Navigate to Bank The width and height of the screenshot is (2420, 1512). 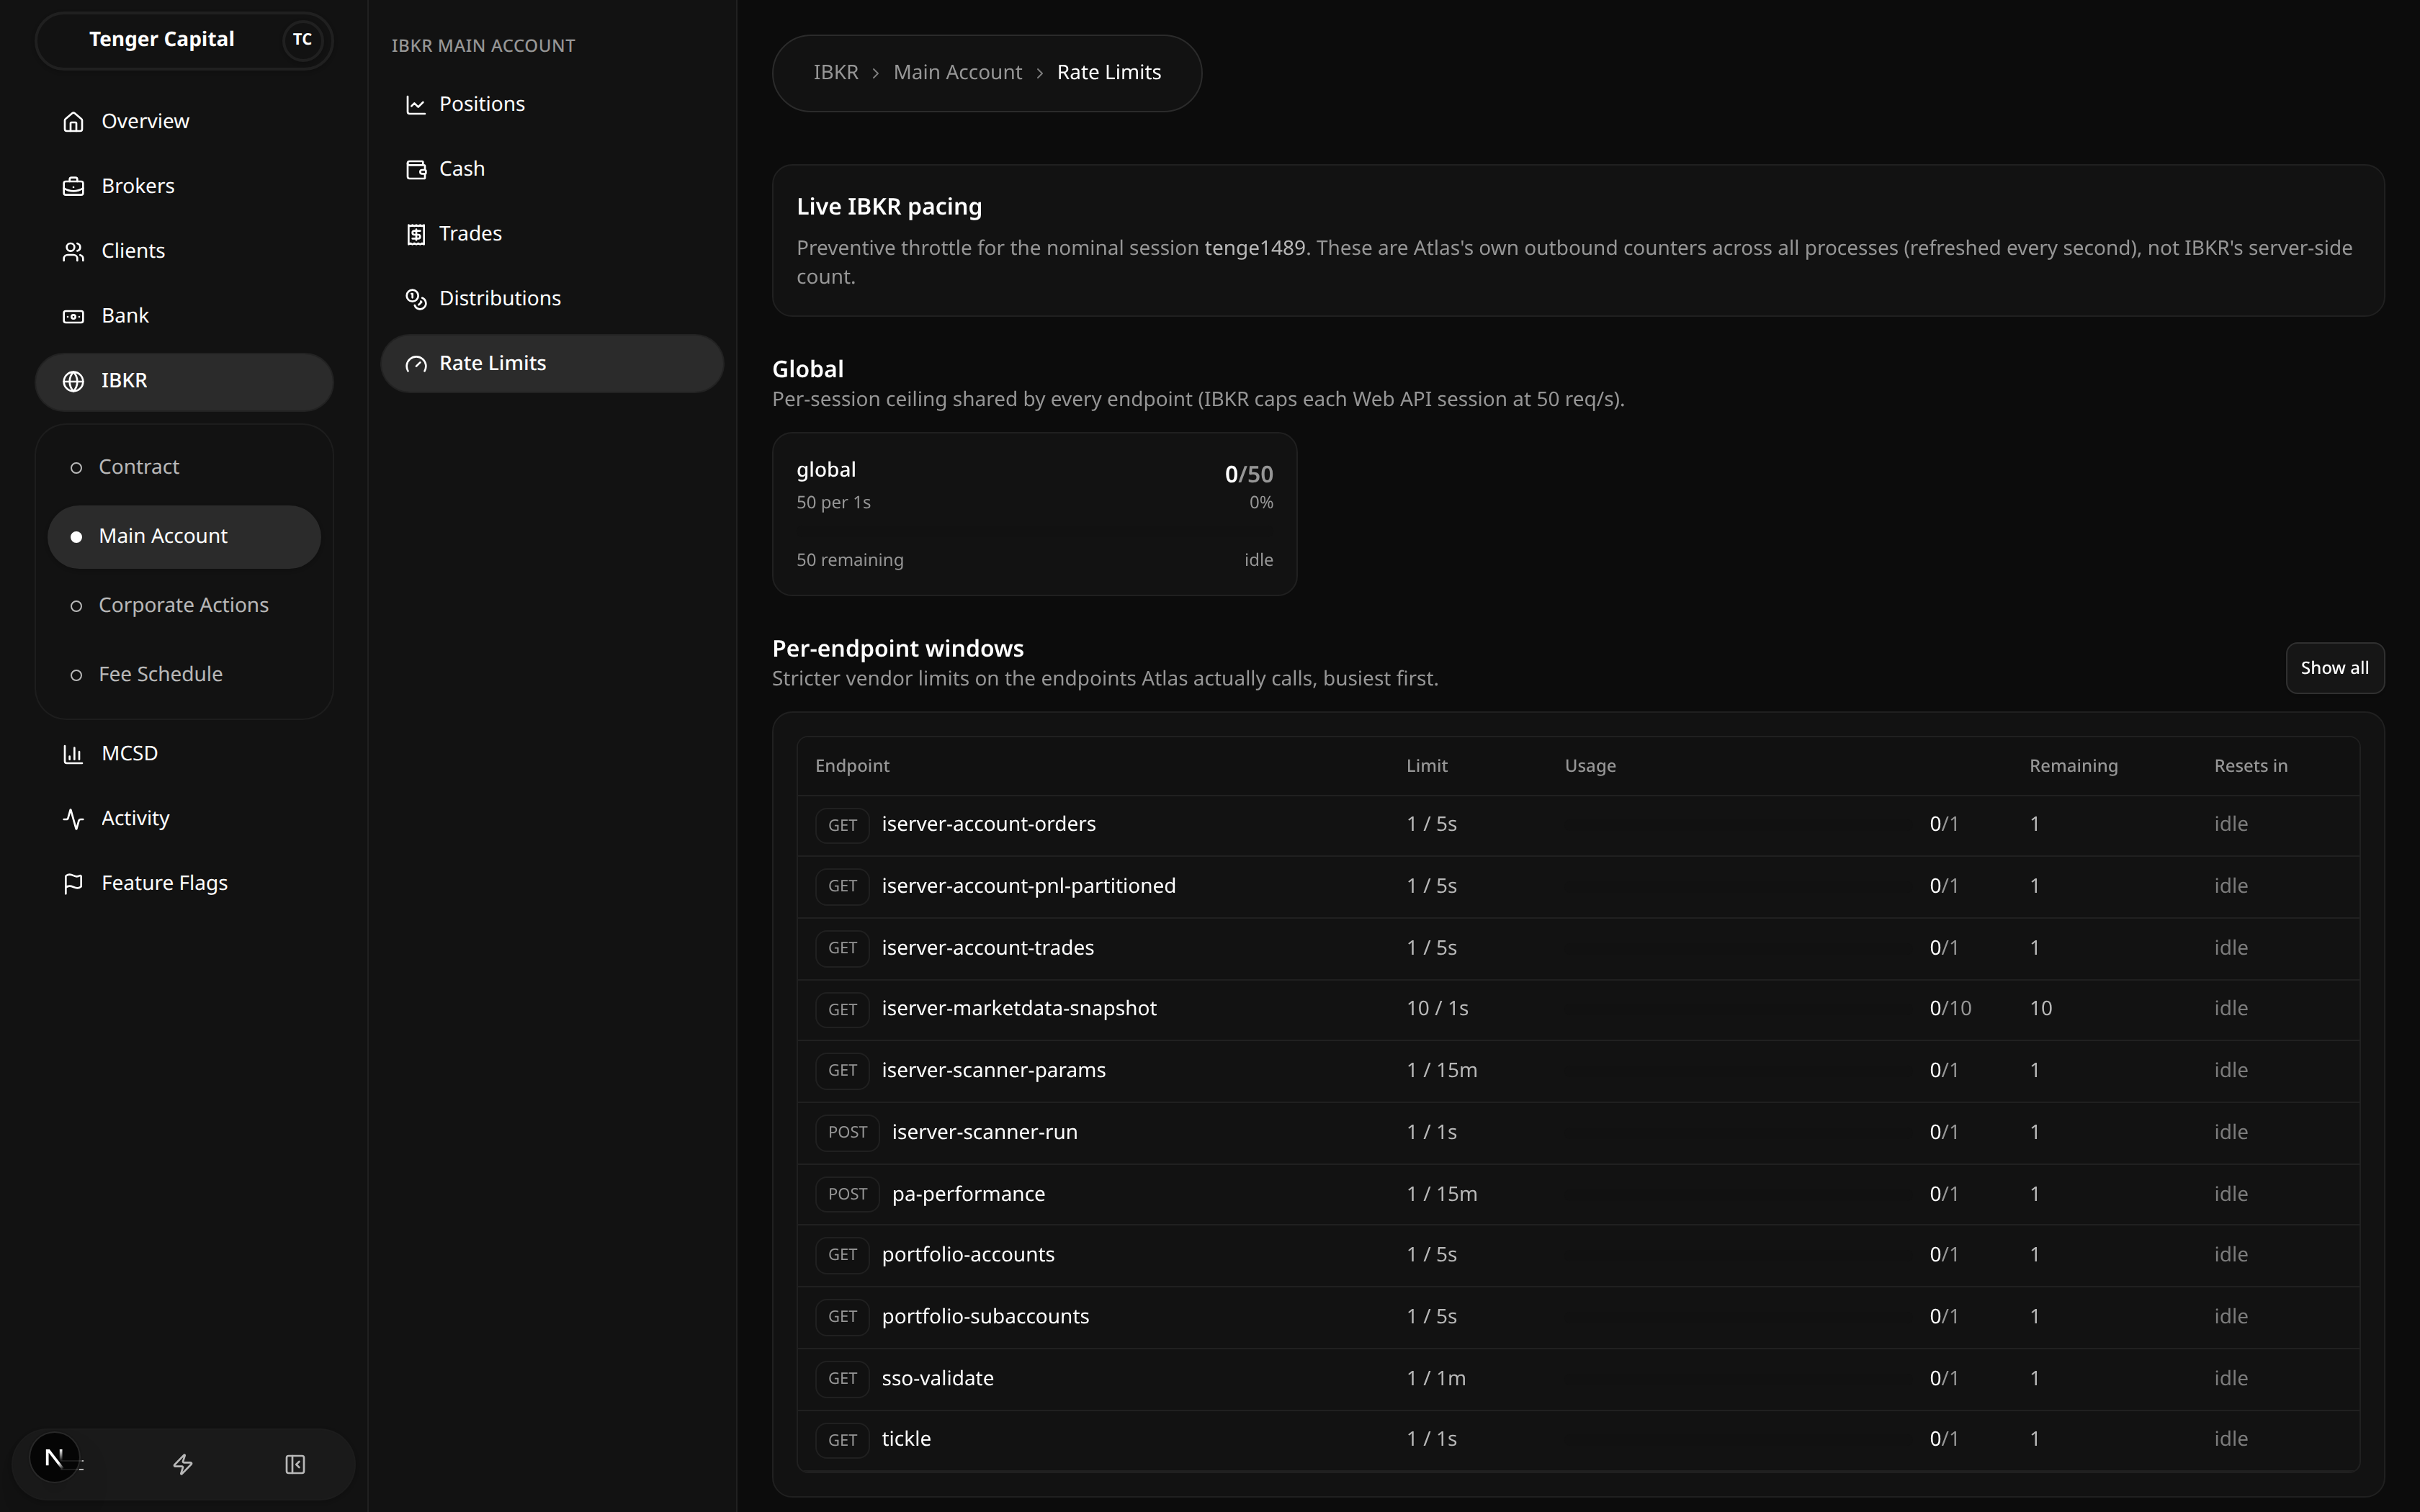pyautogui.click(x=184, y=316)
